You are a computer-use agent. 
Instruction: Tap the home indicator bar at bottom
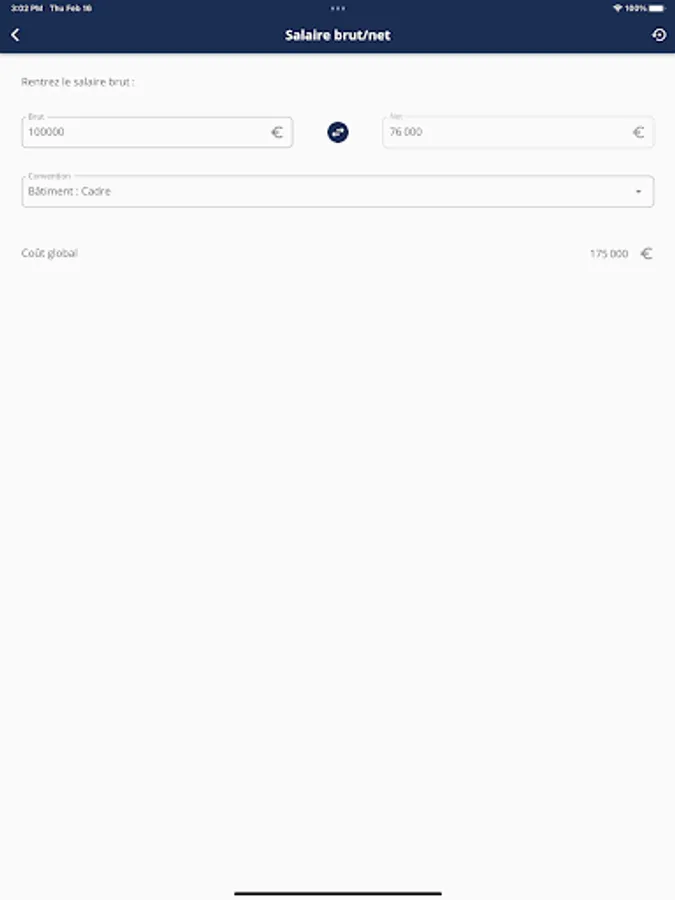coord(338,893)
